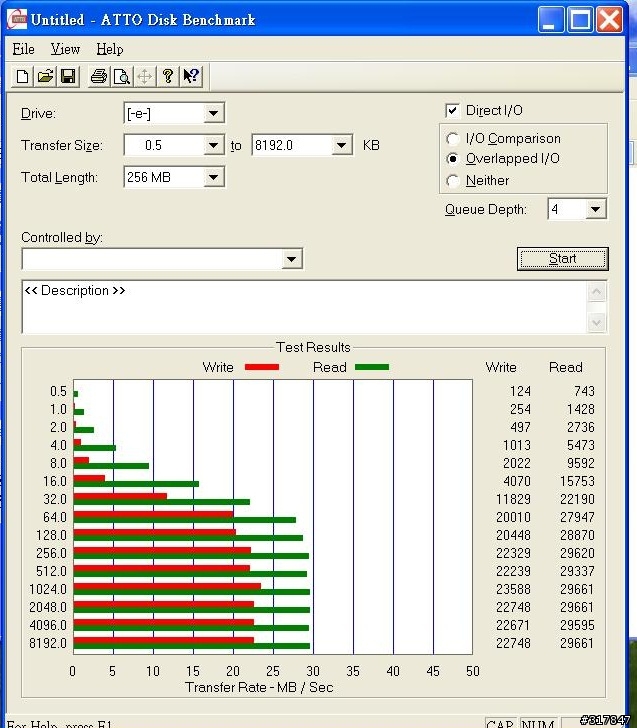The image size is (637, 728).
Task: Click the Transfer Rate - MB / Sec label
Action: click(259, 687)
